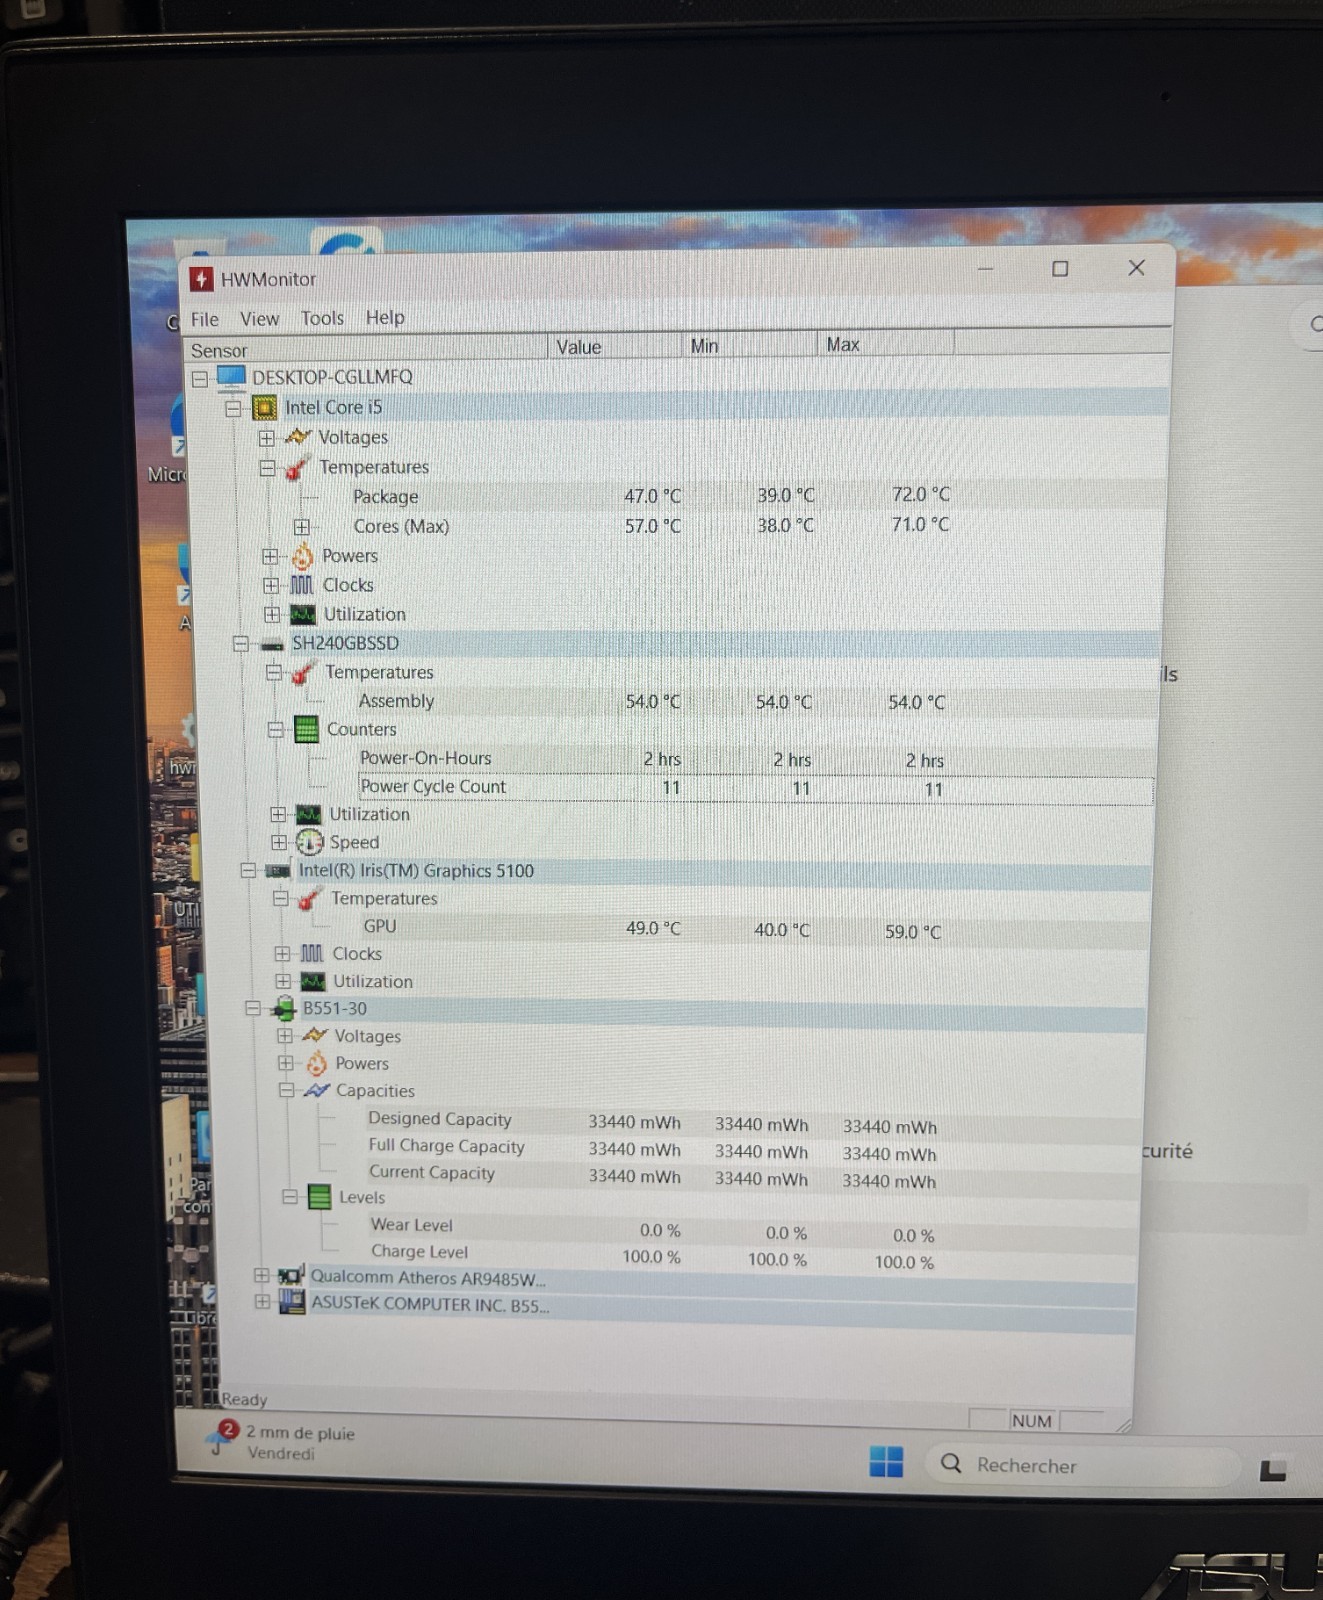Viewport: 1323px width, 1600px height.
Task: Click the NUM indicator in the status bar
Action: [x=1031, y=1421]
